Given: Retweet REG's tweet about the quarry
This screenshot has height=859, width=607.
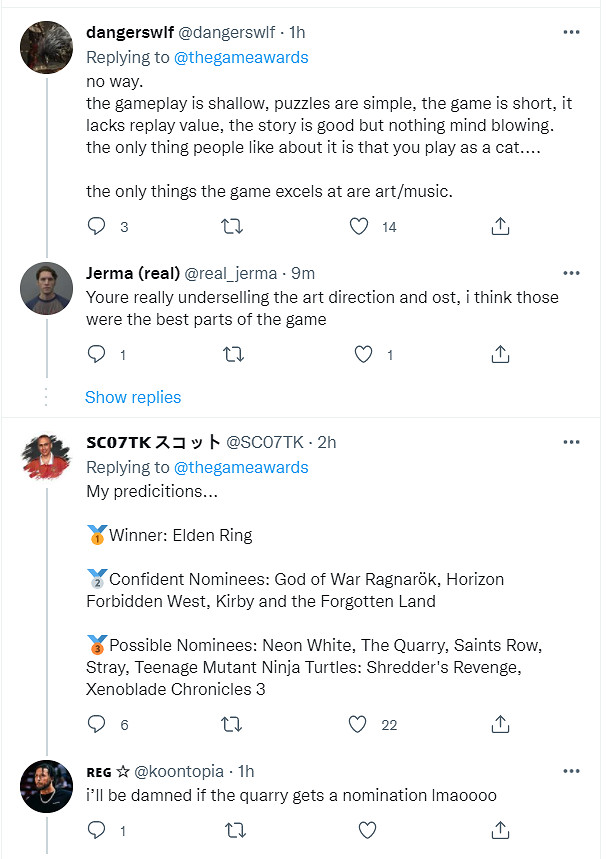Looking at the screenshot, I should tap(231, 830).
